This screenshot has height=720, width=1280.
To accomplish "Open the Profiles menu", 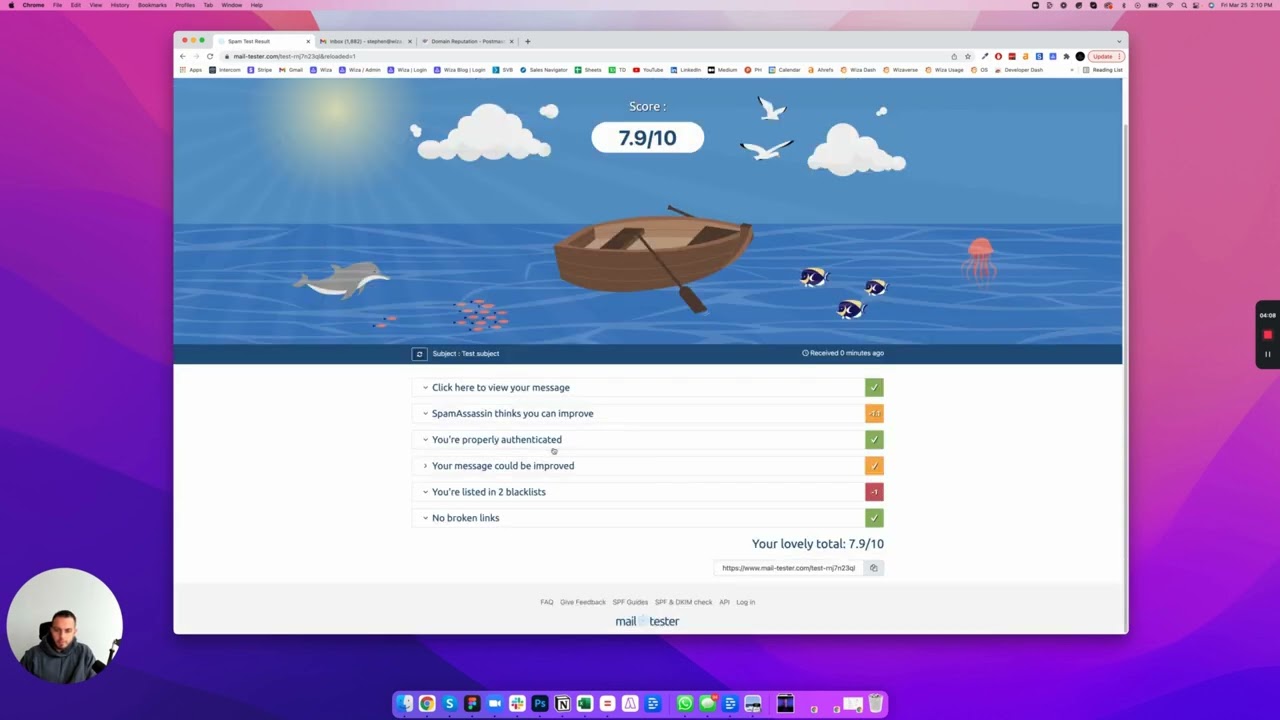I will coord(185,5).
